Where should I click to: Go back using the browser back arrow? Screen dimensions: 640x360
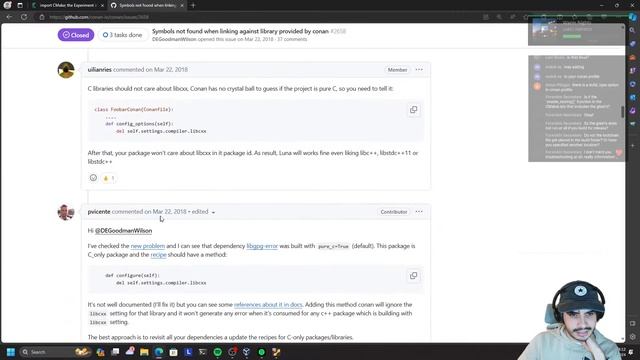tap(9, 17)
